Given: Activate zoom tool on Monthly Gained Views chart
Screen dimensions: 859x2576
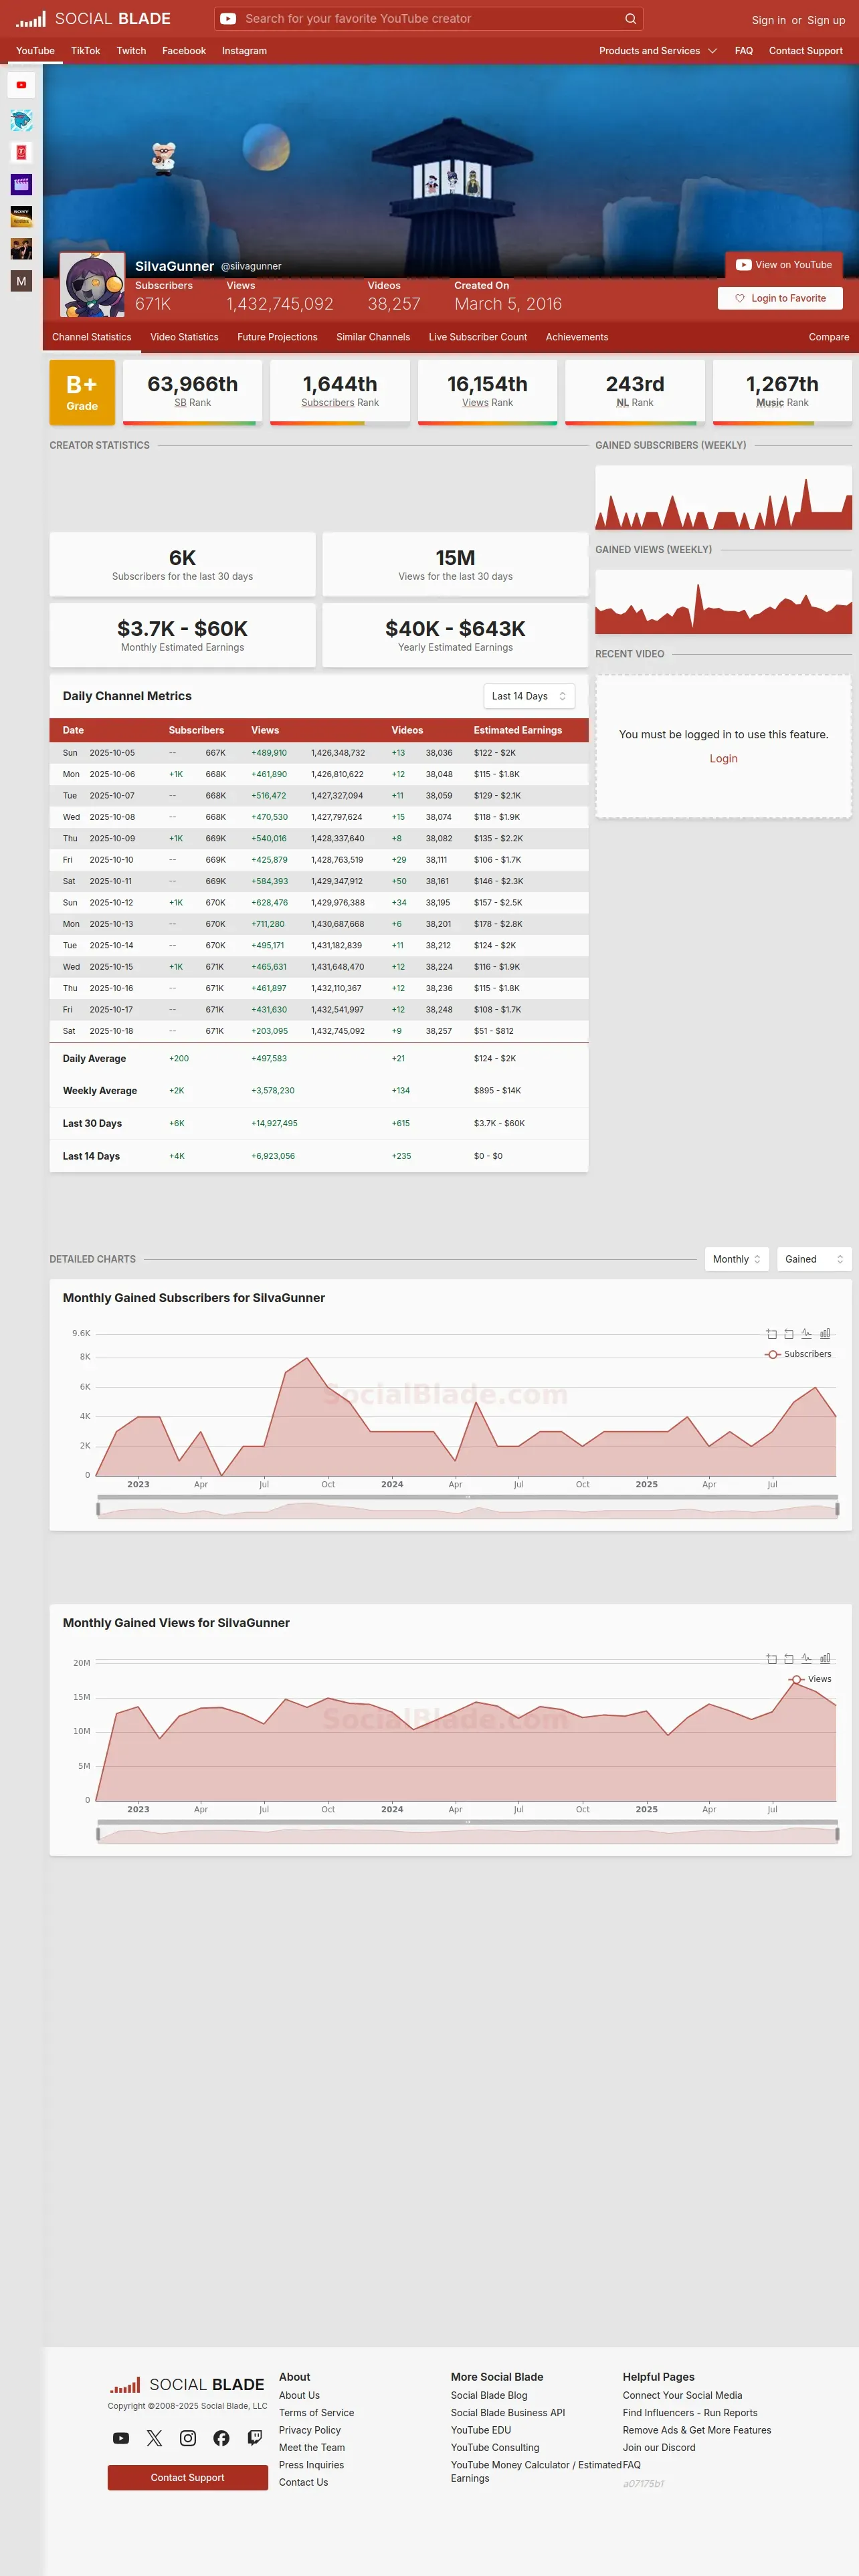Looking at the screenshot, I should pos(771,1659).
